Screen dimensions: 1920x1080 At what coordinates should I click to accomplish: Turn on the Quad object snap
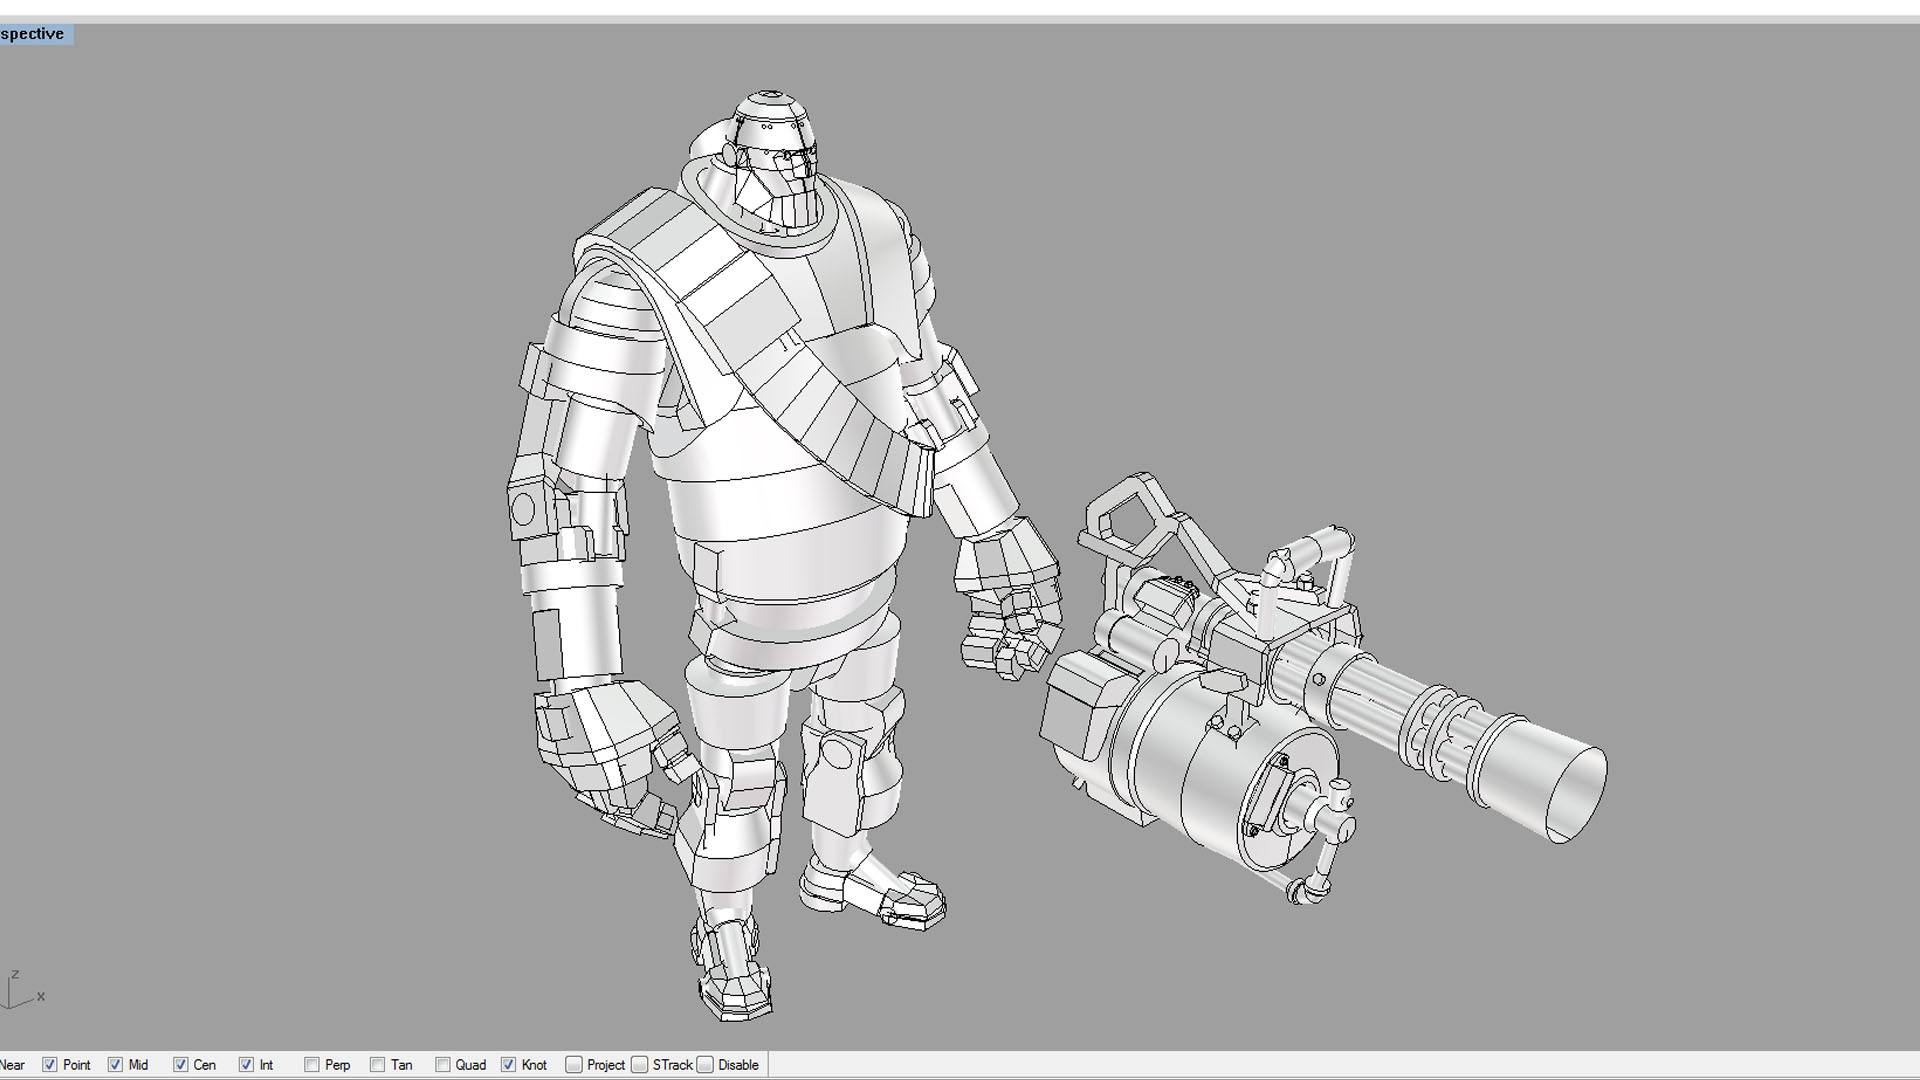[443, 1065]
